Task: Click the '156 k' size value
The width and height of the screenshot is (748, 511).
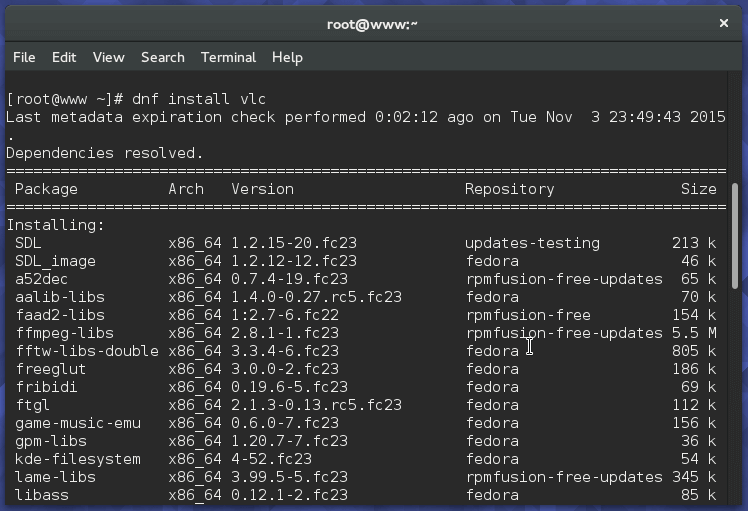Action: (x=694, y=423)
